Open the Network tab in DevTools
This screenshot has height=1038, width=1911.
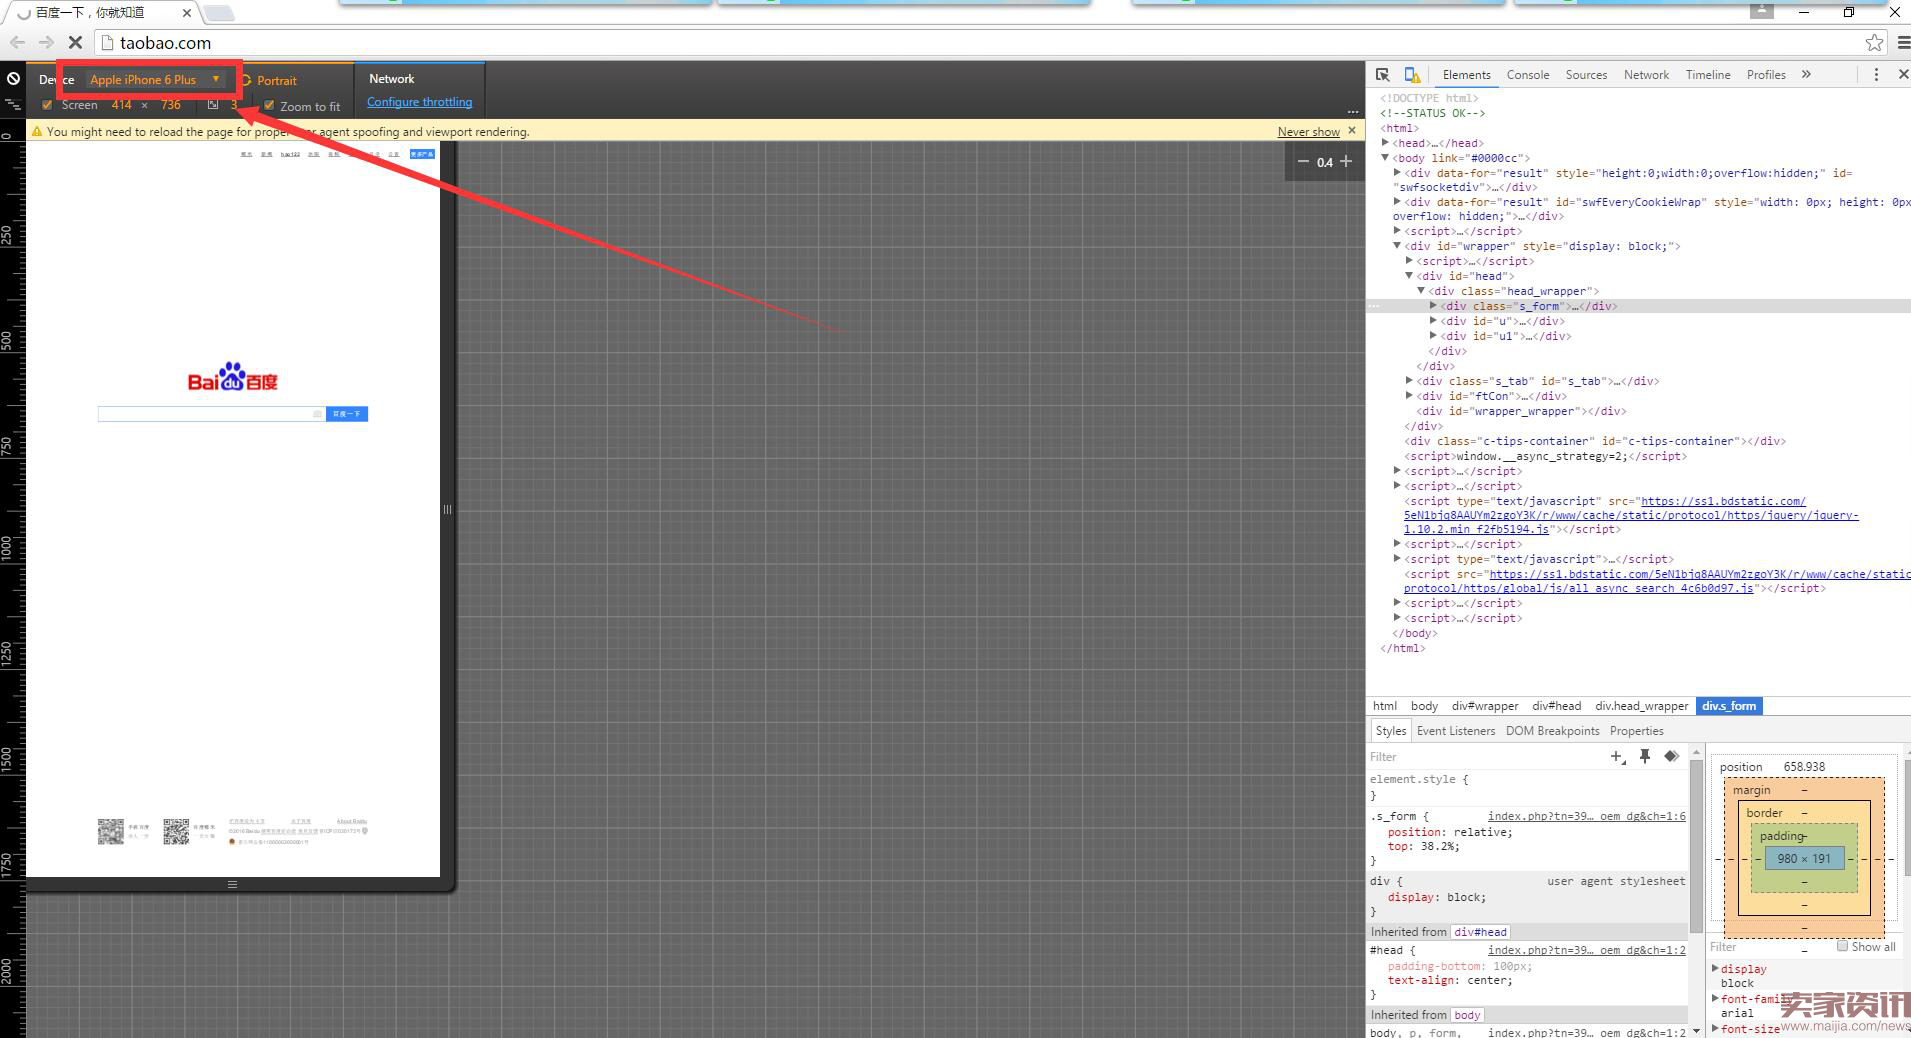[1646, 75]
